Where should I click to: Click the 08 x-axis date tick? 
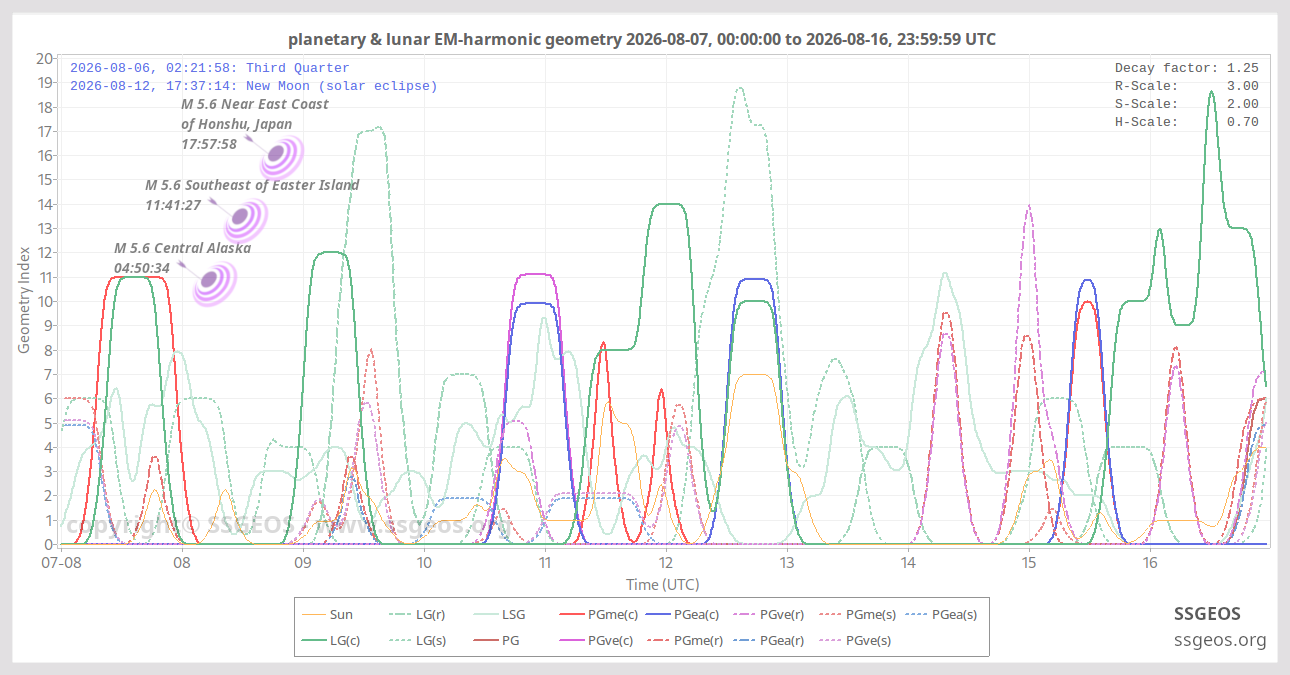(182, 564)
